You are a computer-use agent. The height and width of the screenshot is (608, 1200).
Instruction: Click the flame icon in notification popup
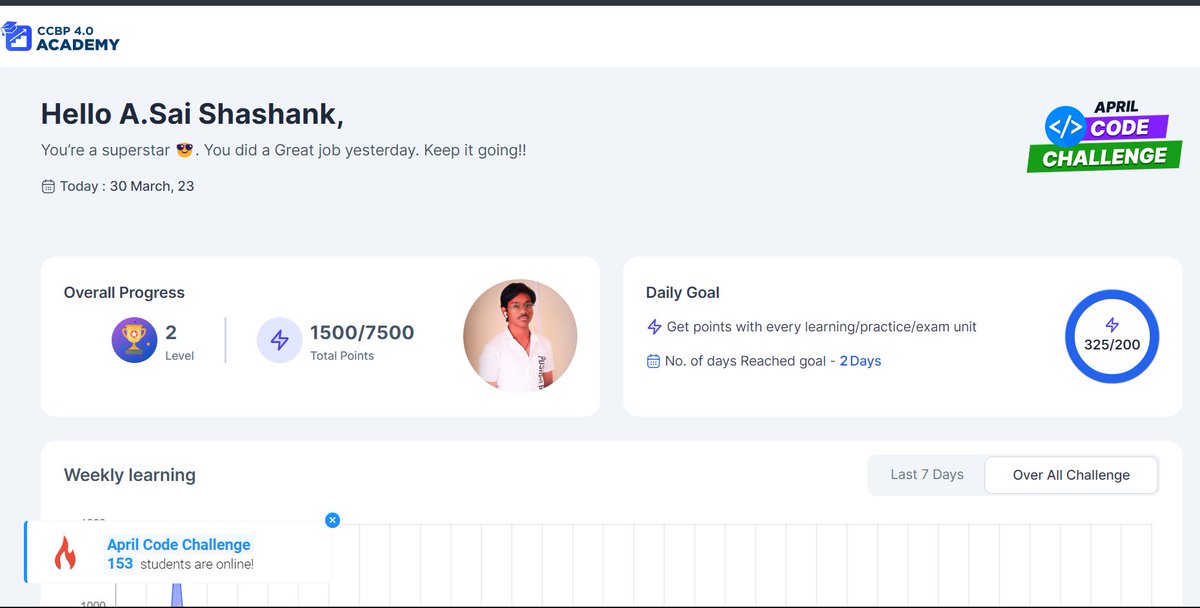click(65, 553)
